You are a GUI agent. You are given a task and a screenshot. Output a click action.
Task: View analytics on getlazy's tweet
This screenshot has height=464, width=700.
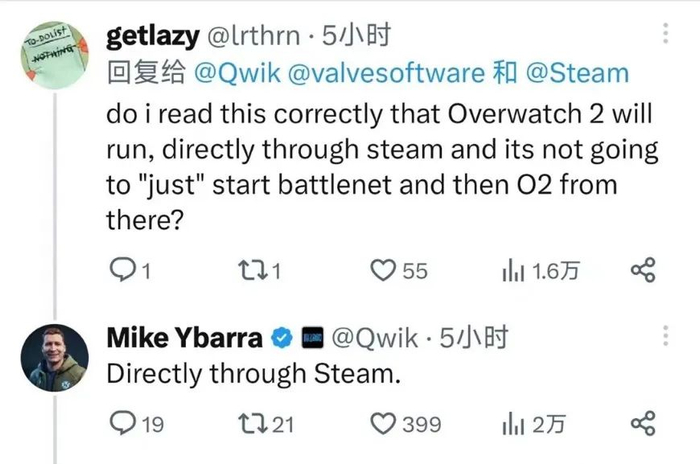pos(511,270)
